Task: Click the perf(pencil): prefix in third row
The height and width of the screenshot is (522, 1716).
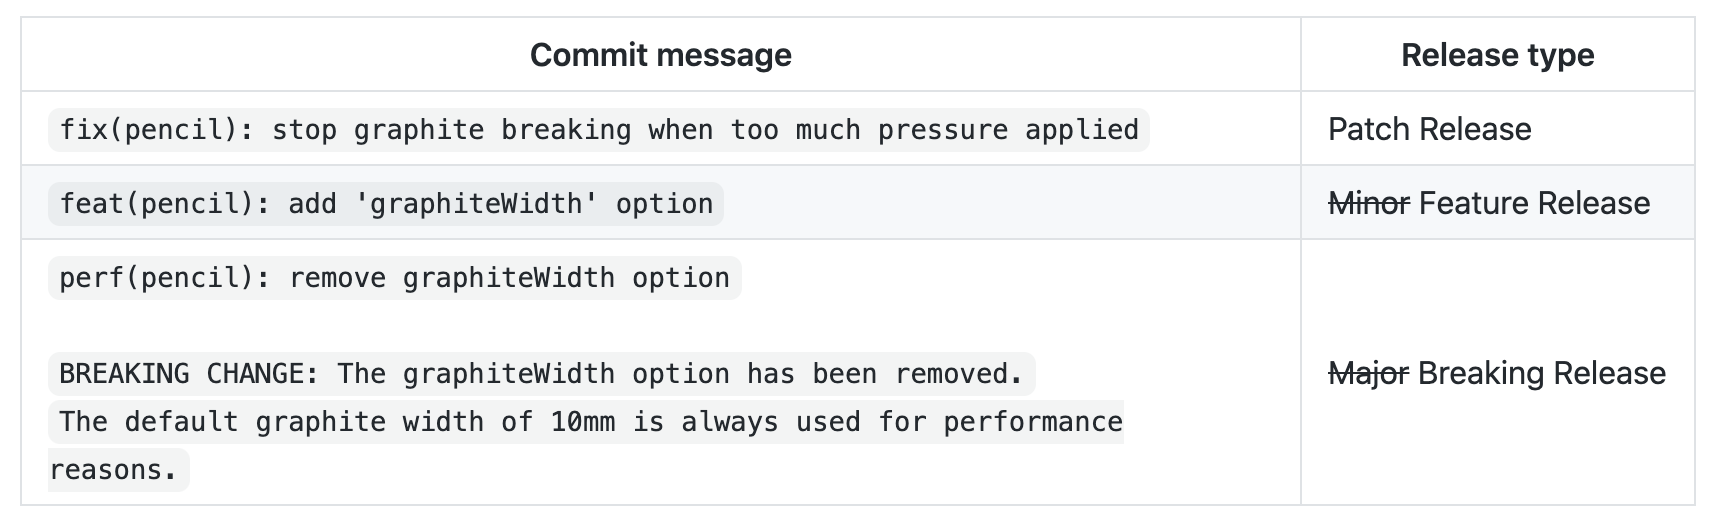Action: (165, 278)
